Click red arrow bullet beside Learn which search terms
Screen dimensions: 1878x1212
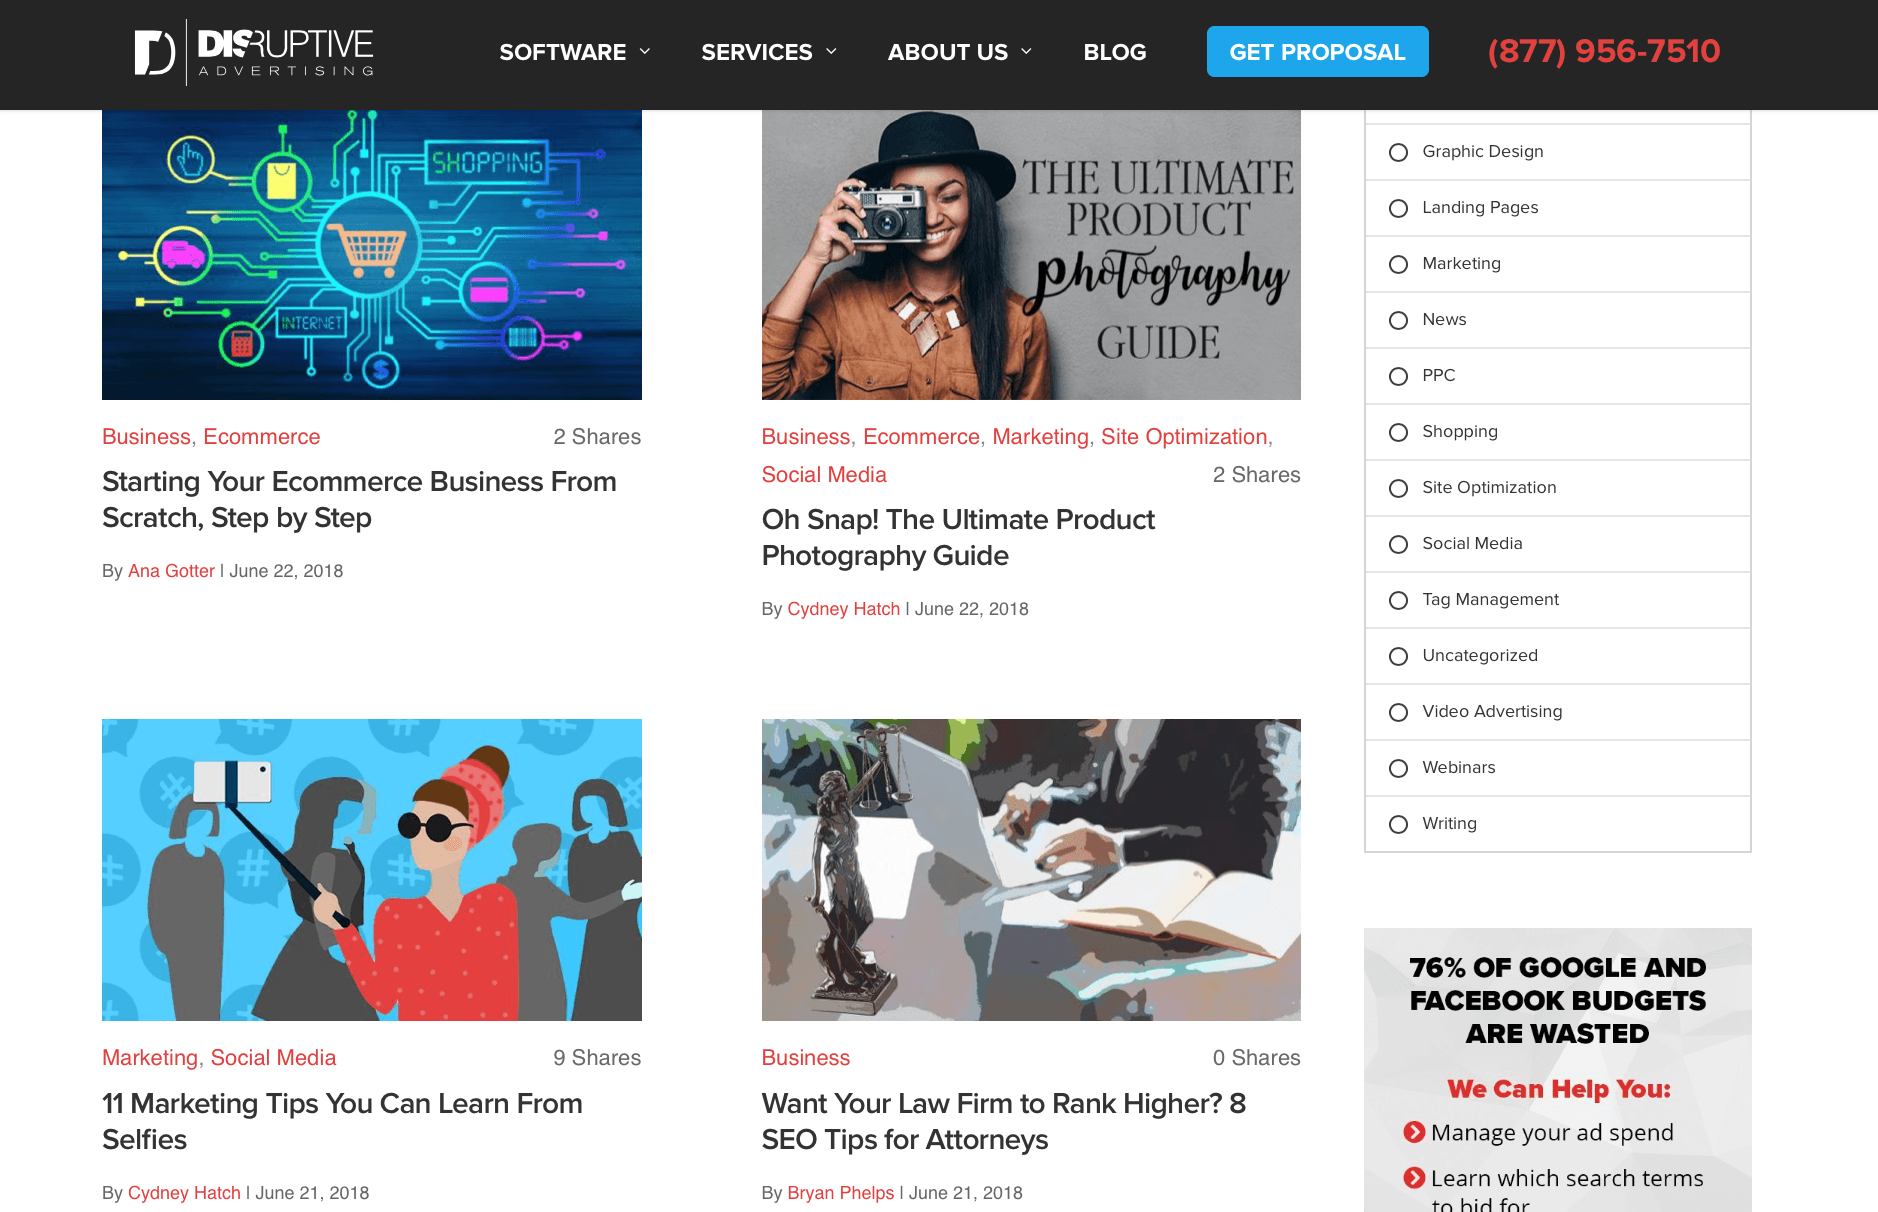click(x=1414, y=1178)
